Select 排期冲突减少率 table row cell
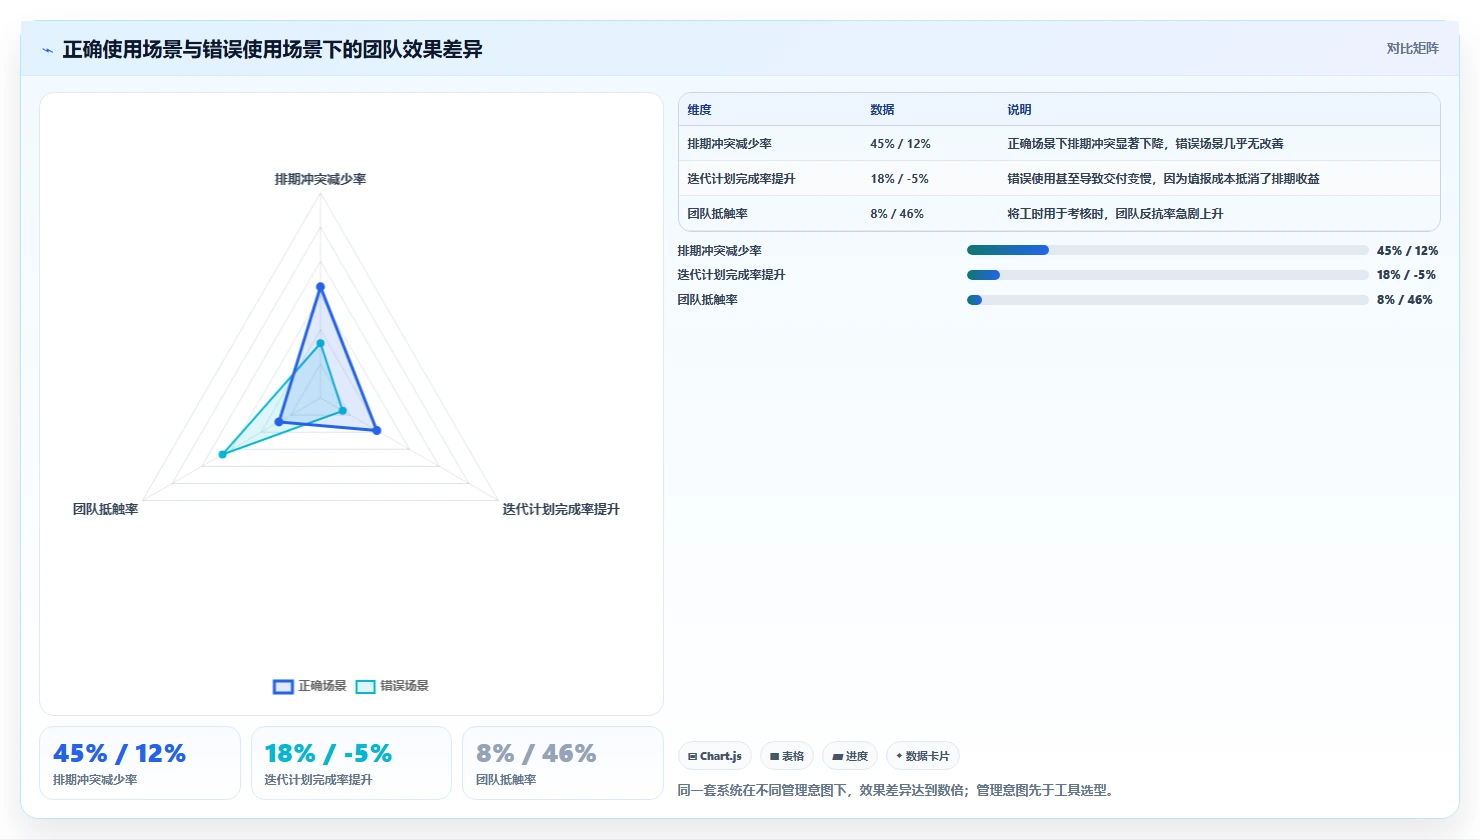The image size is (1480, 840). [x=729, y=144]
